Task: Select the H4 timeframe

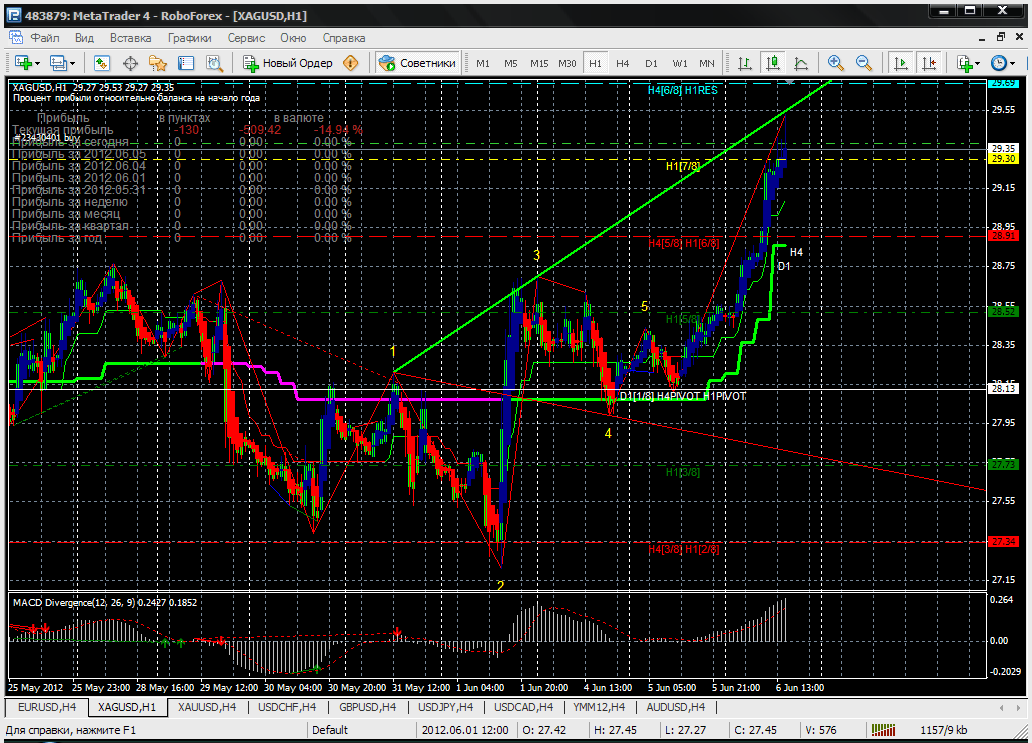Action: tap(623, 63)
